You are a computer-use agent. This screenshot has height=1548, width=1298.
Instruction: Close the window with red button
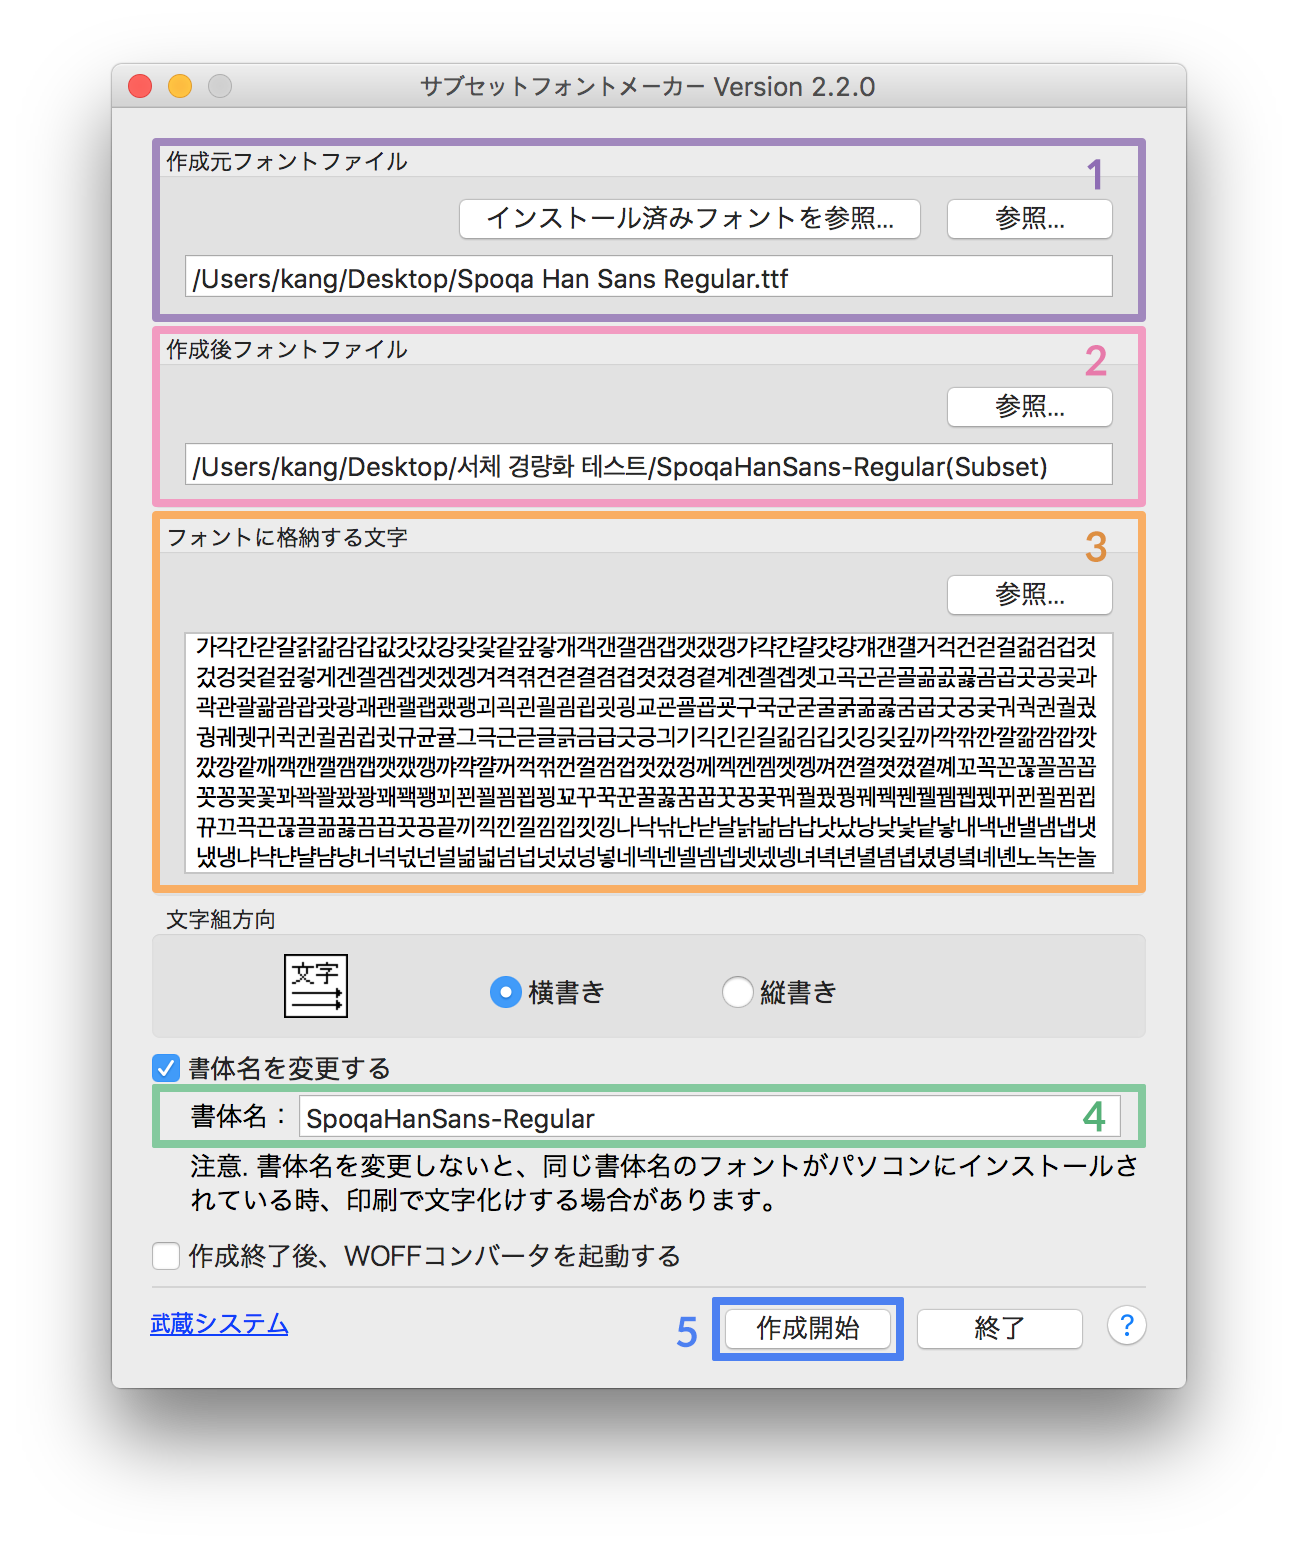point(140,87)
